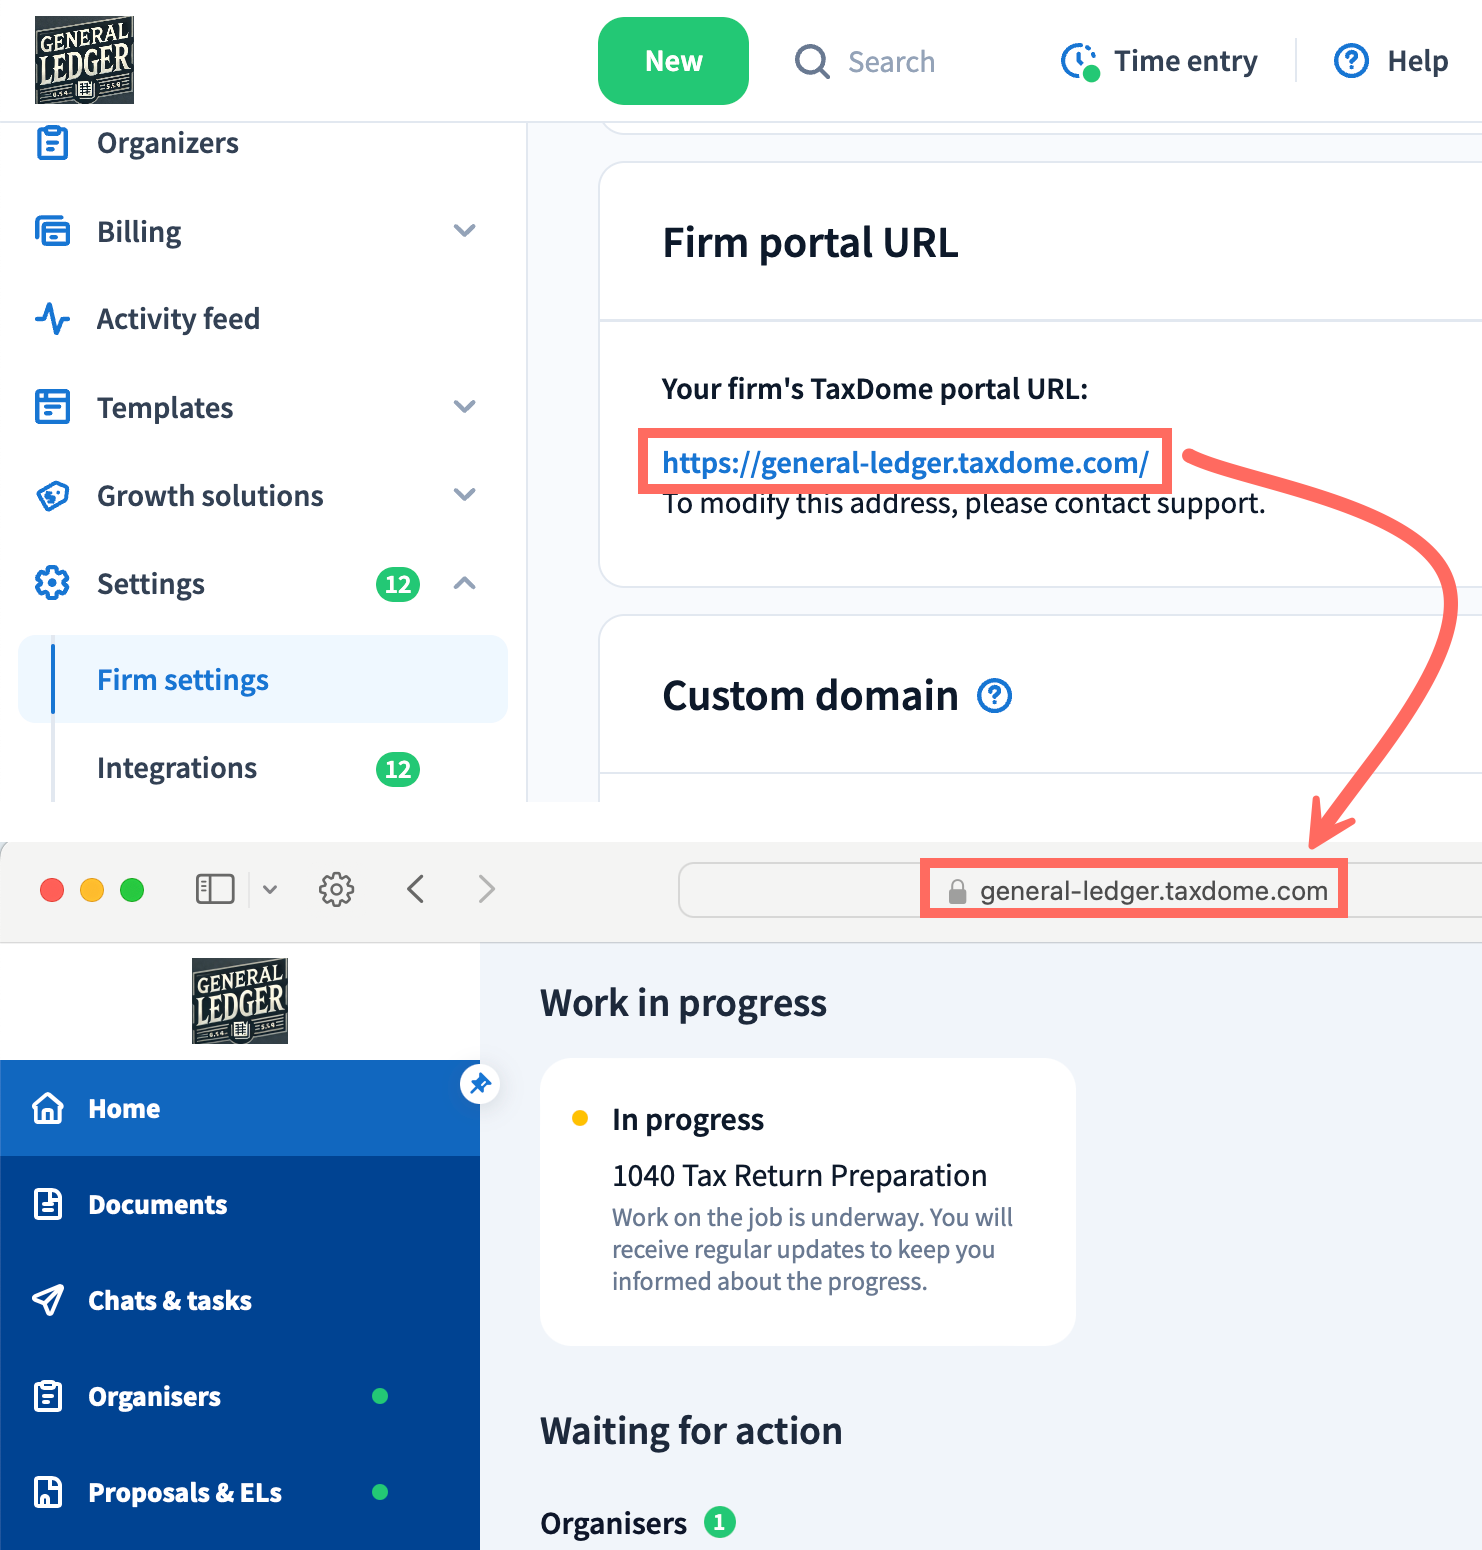1482x1550 pixels.
Task: Open Integrations in the sidebar
Action: [177, 768]
